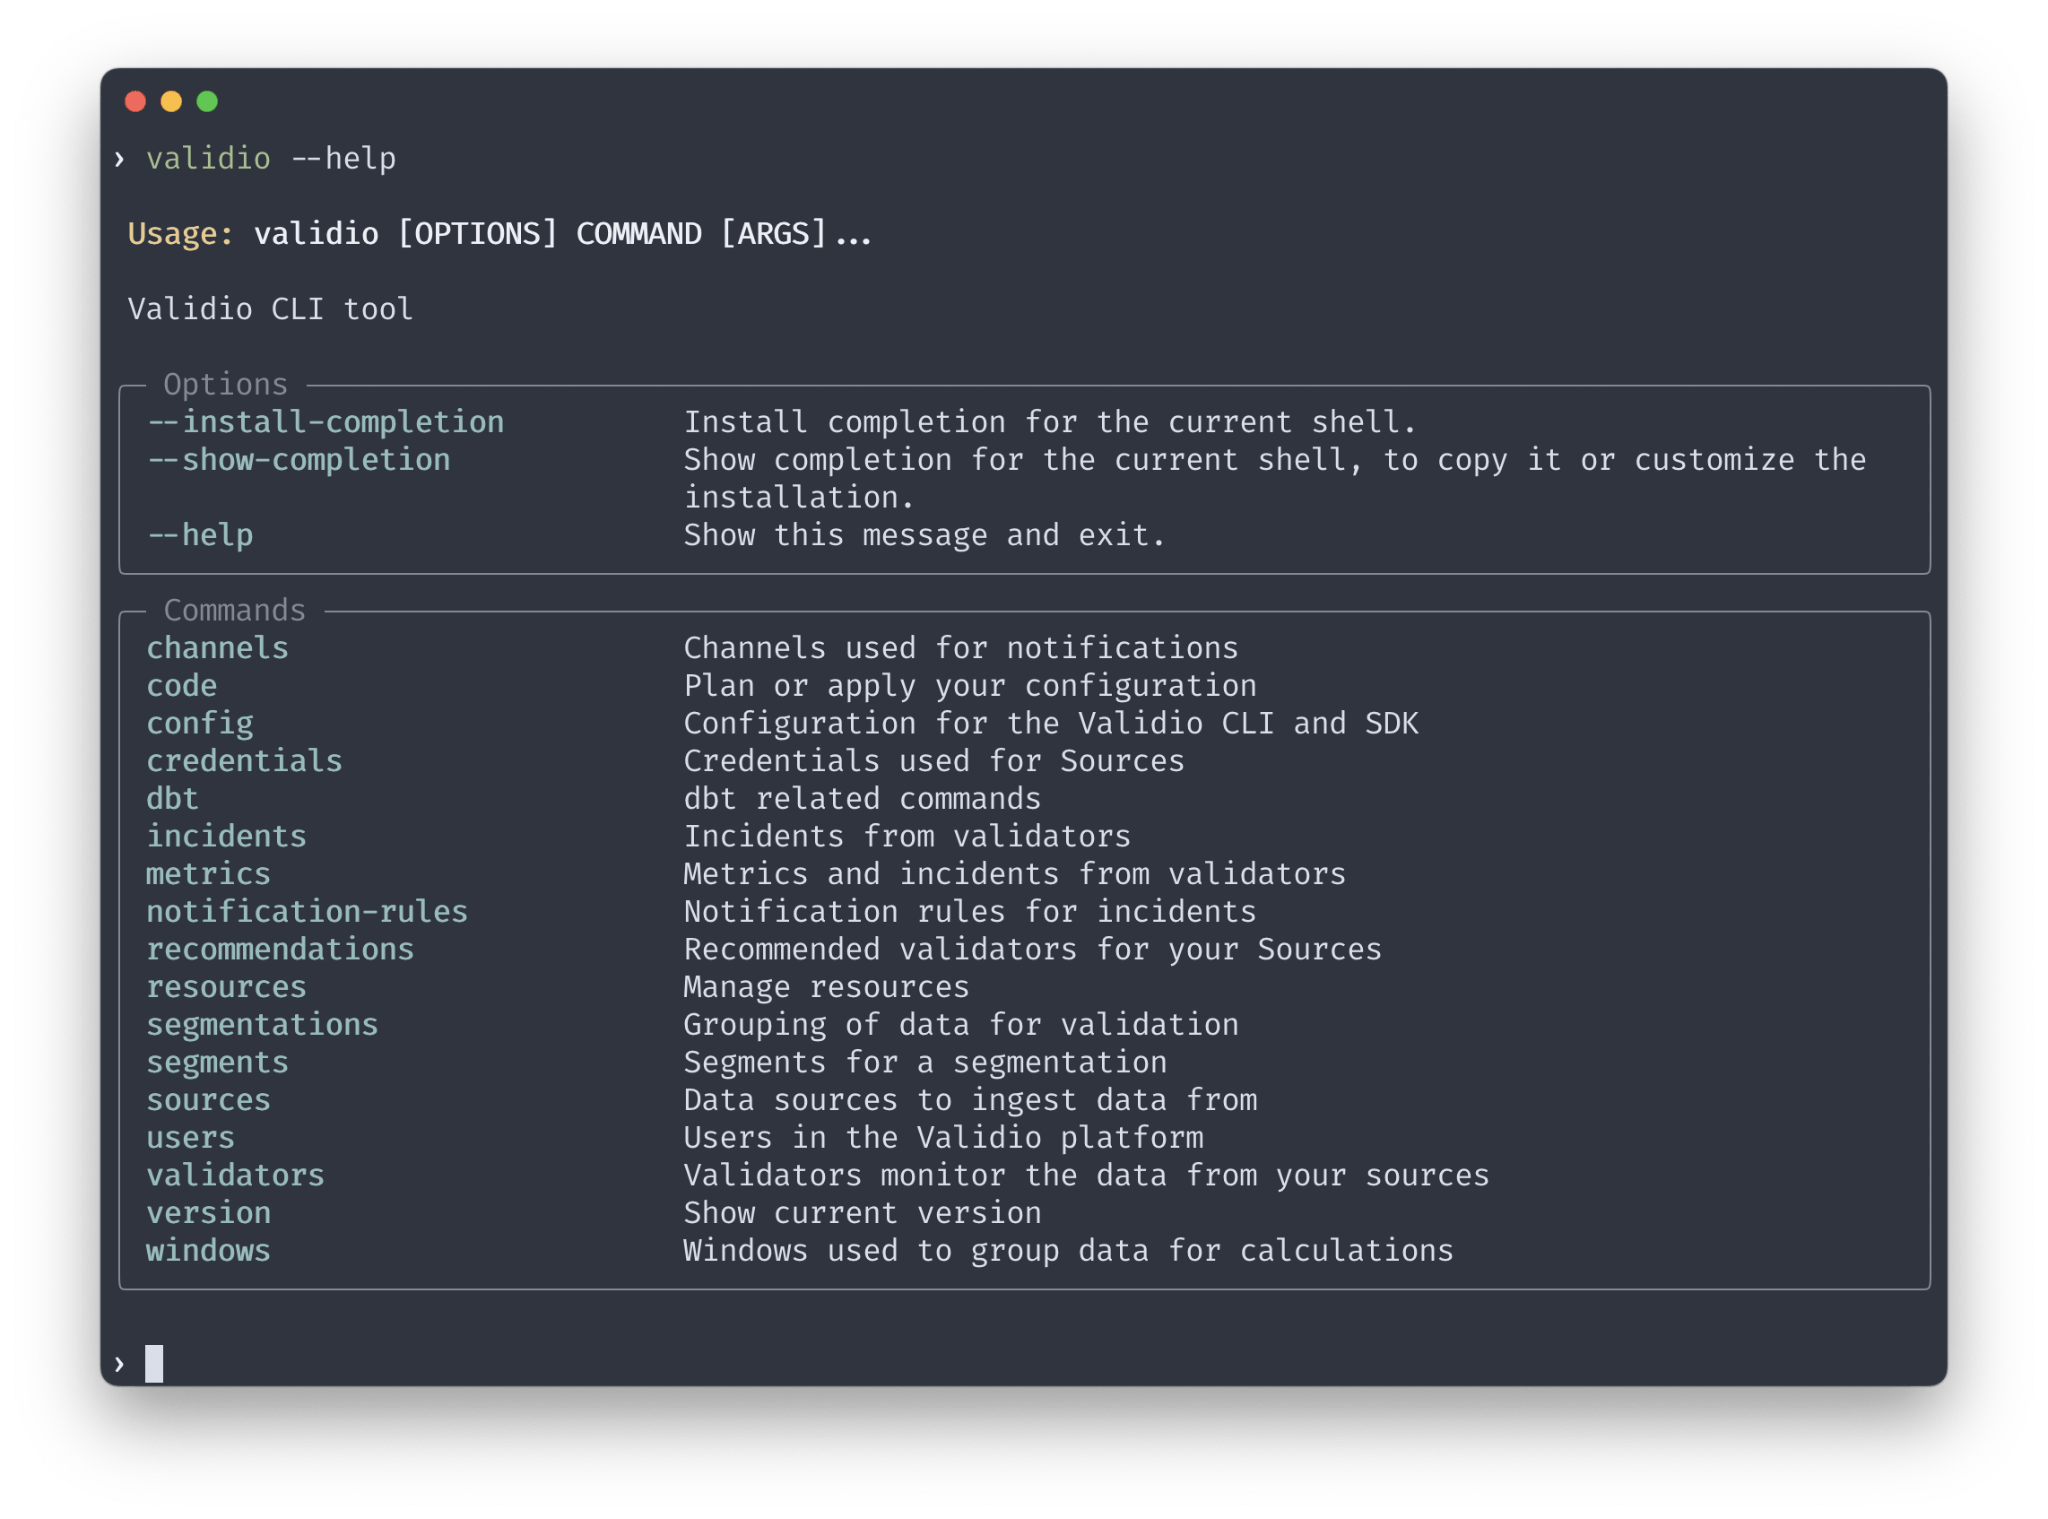Click the green maximize window button
The width and height of the screenshot is (2048, 1519).
(207, 101)
